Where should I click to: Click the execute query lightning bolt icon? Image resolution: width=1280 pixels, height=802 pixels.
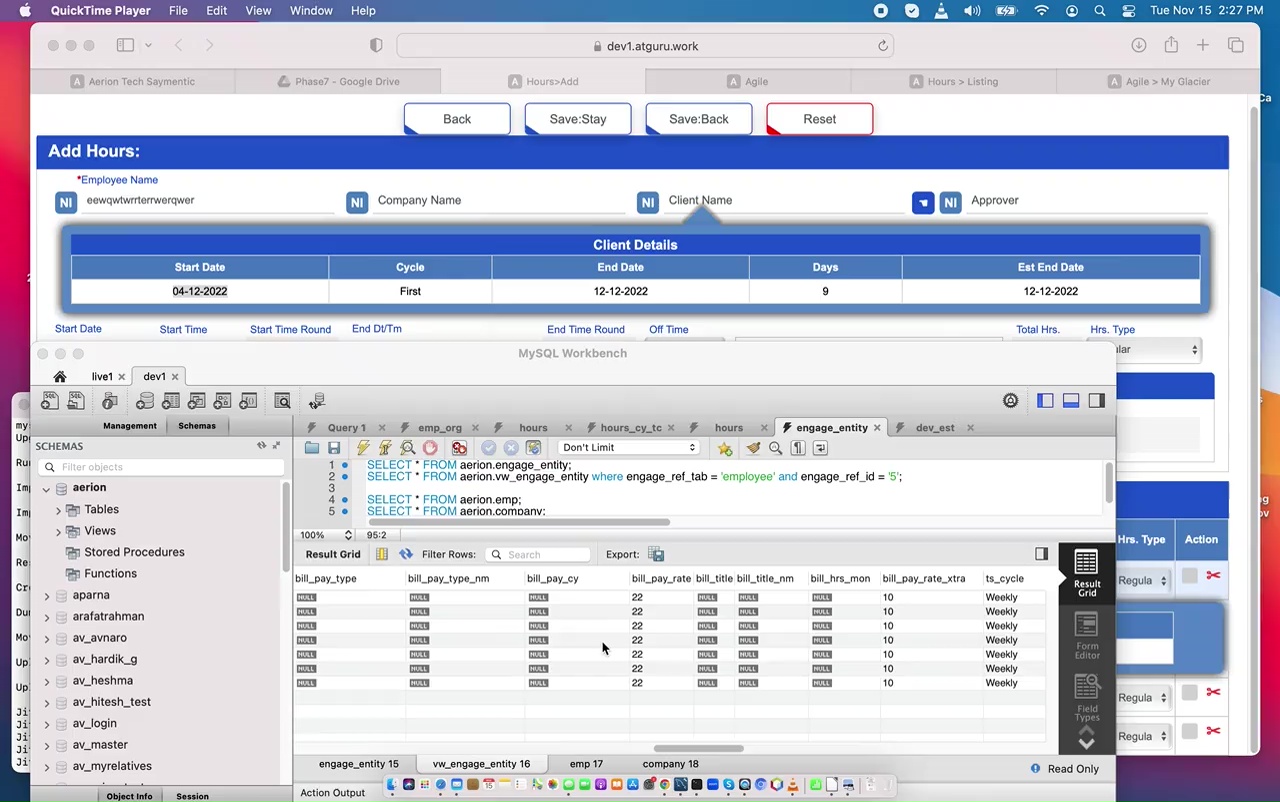point(363,448)
